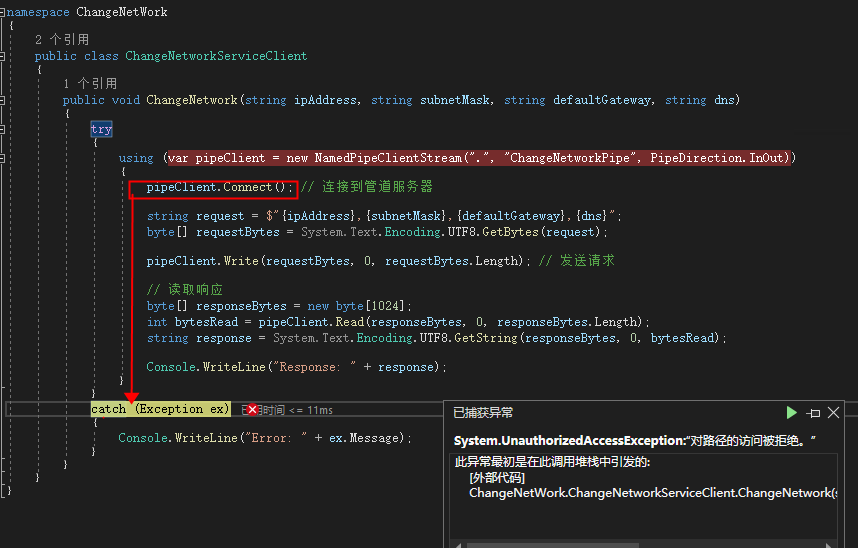The image size is (858, 548).
Task: Click the '已捕获异常' popup title
Action: coord(483,413)
